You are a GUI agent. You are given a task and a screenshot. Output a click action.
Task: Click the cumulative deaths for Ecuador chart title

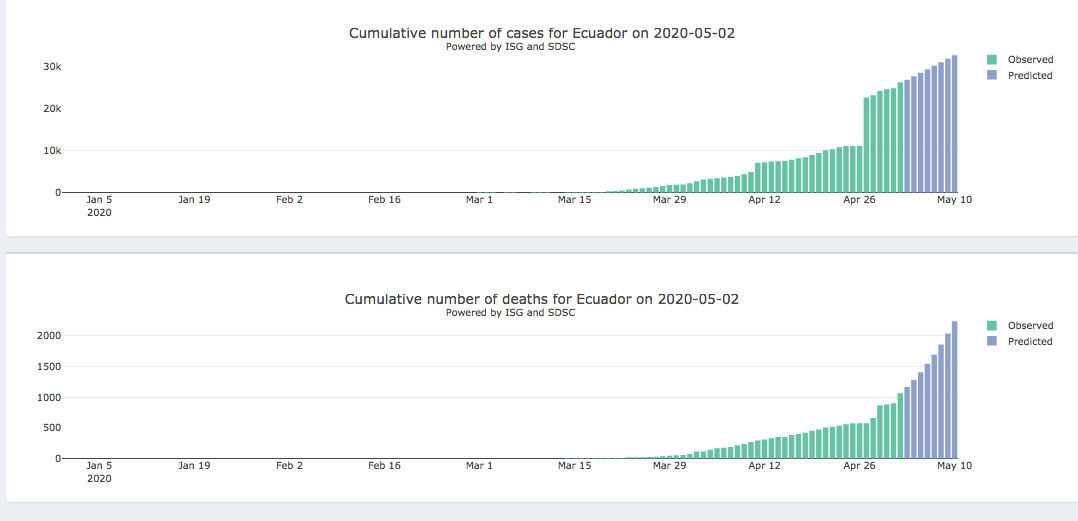[542, 299]
